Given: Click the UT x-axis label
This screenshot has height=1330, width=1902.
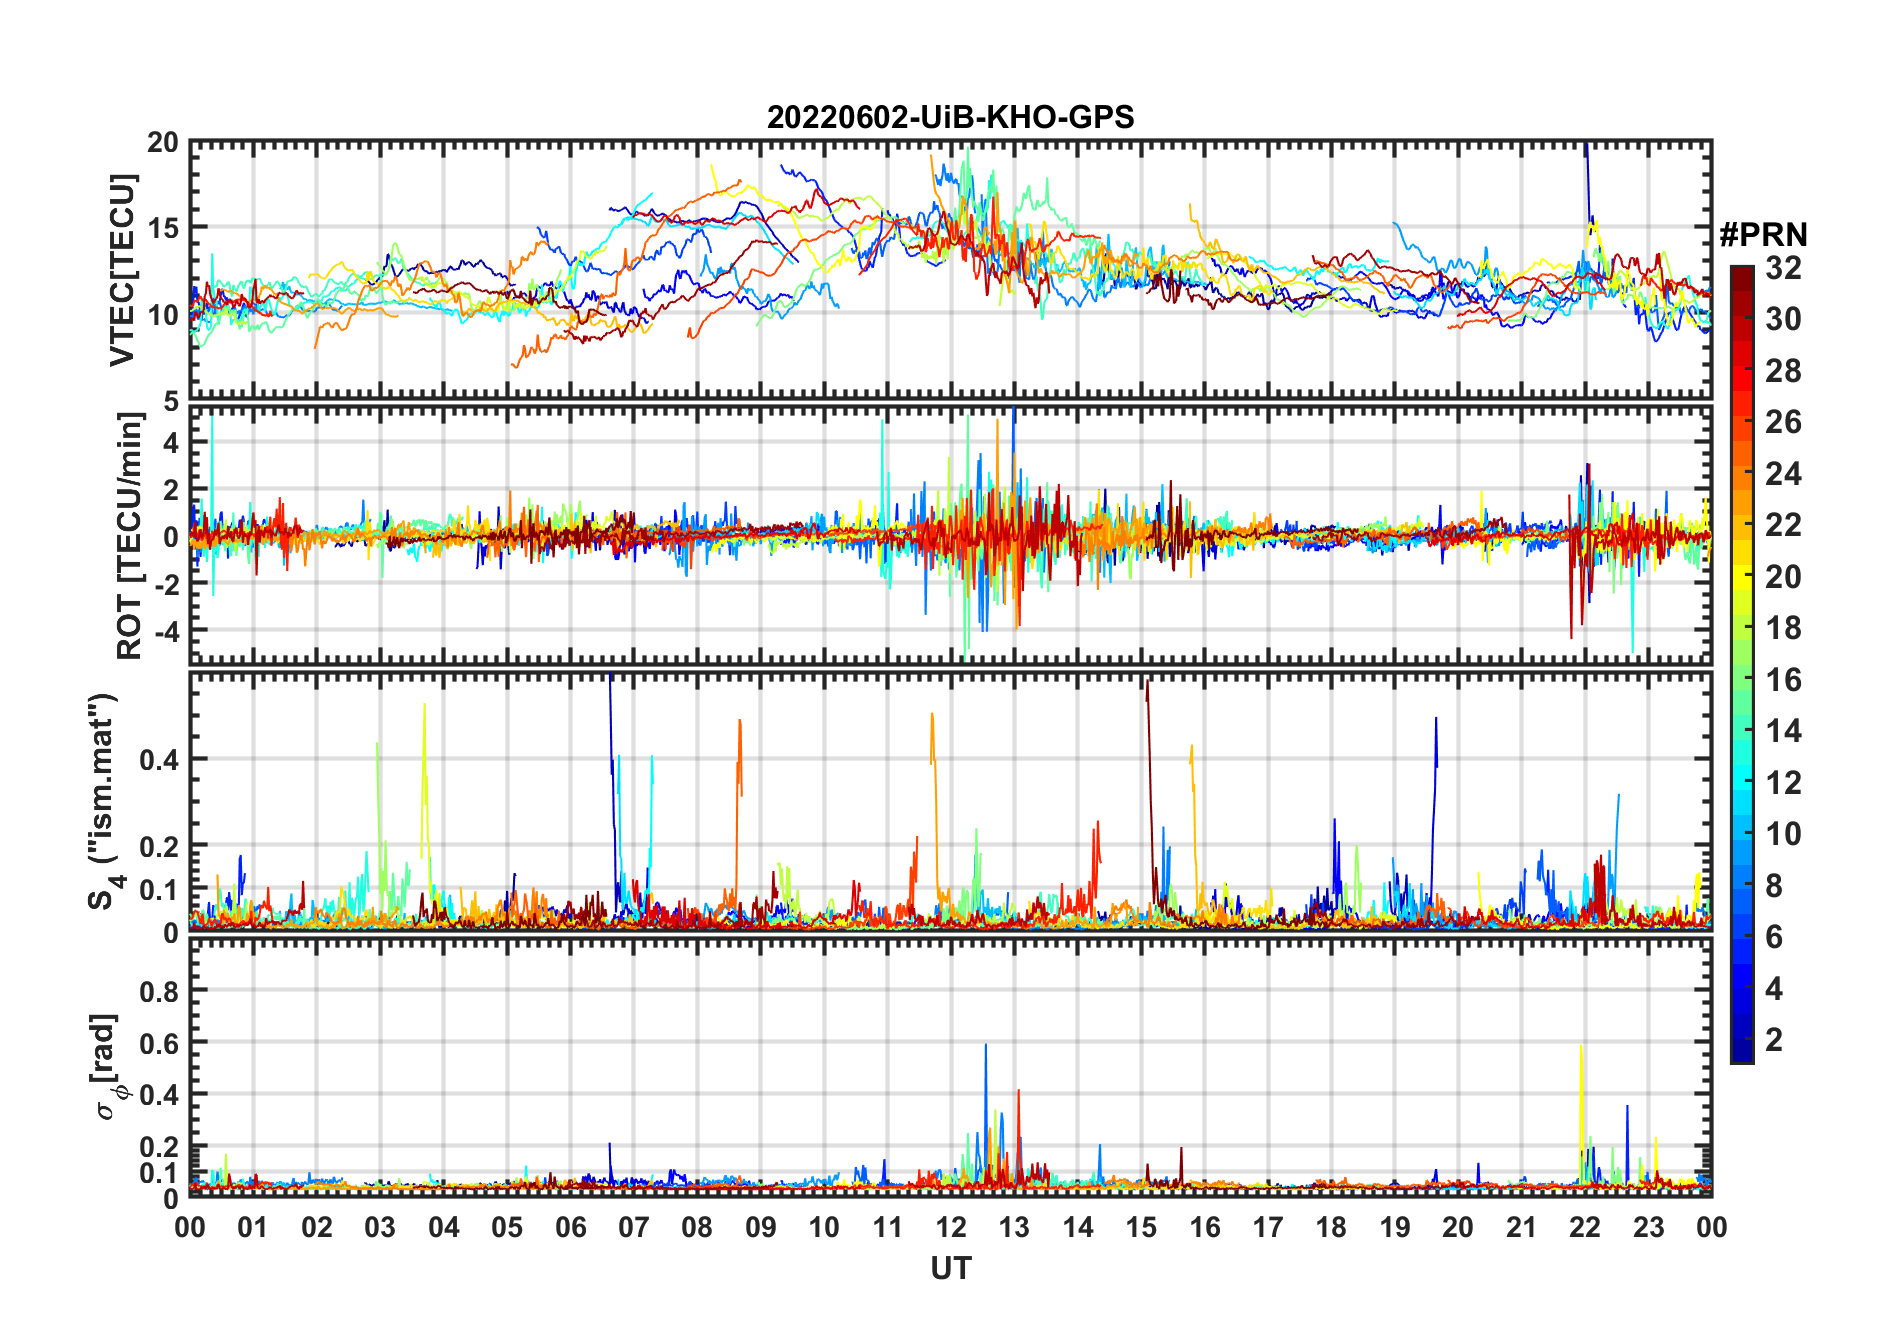Looking at the screenshot, I should point(951,1268).
